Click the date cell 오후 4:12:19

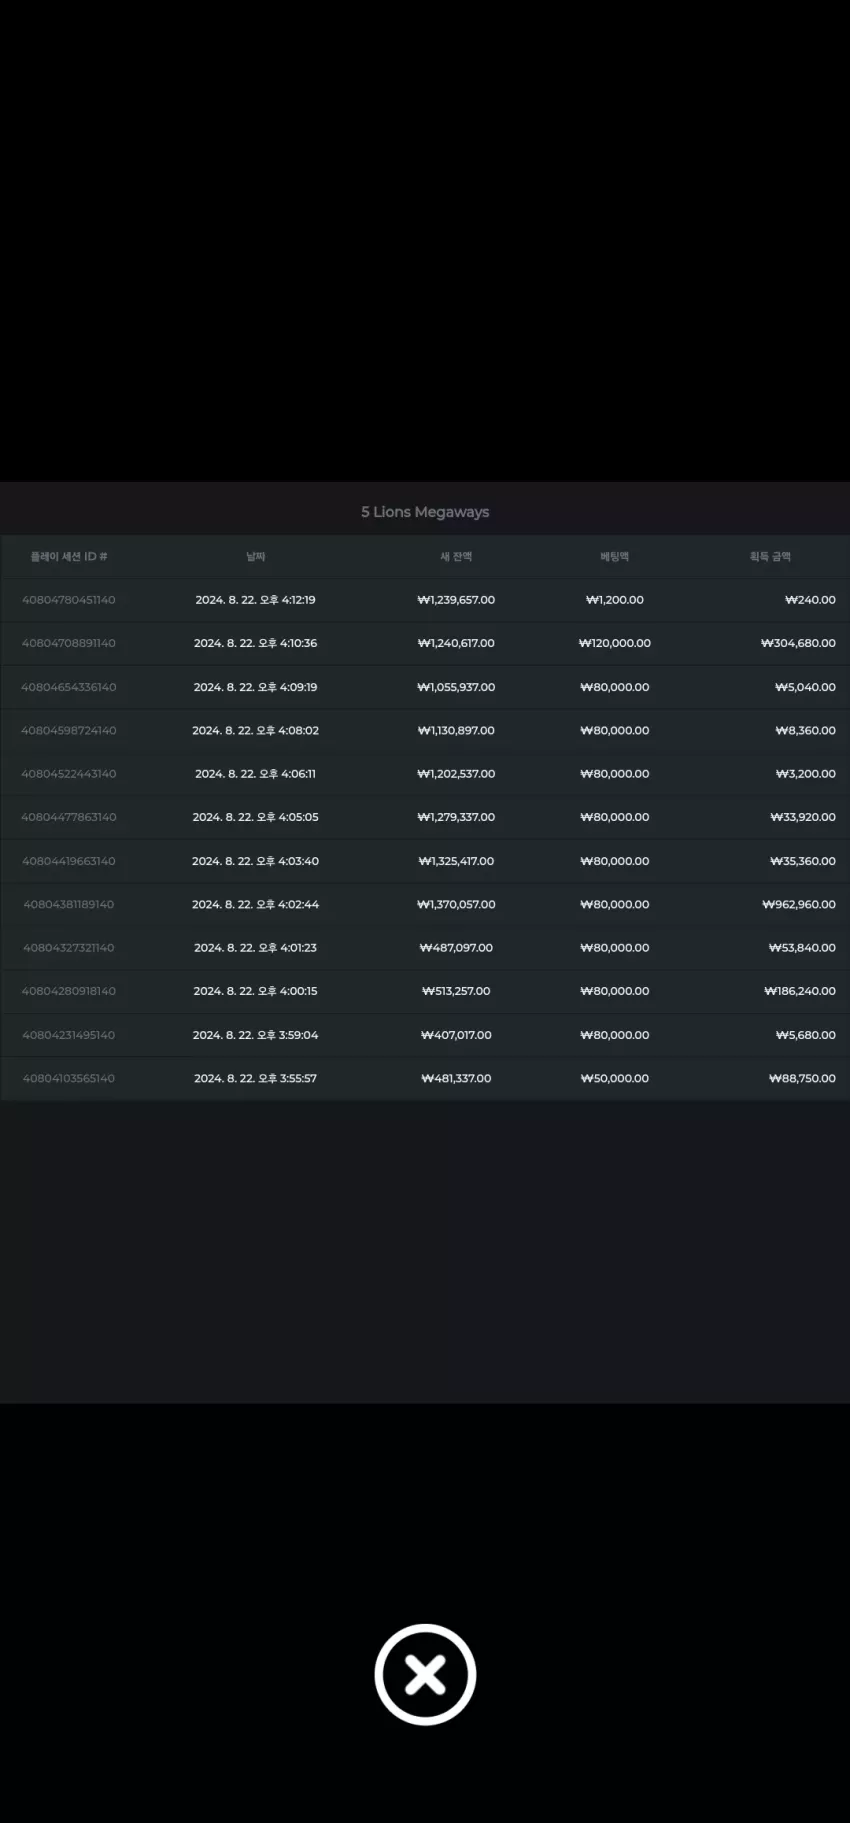[x=256, y=600]
